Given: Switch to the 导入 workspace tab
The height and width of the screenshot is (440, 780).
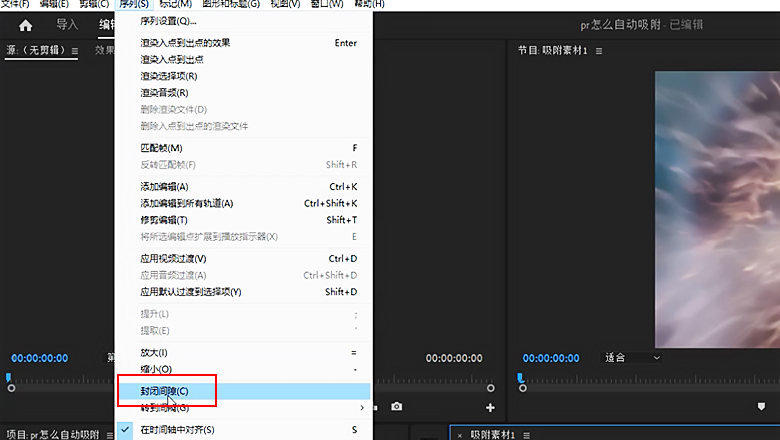Looking at the screenshot, I should click(67, 24).
